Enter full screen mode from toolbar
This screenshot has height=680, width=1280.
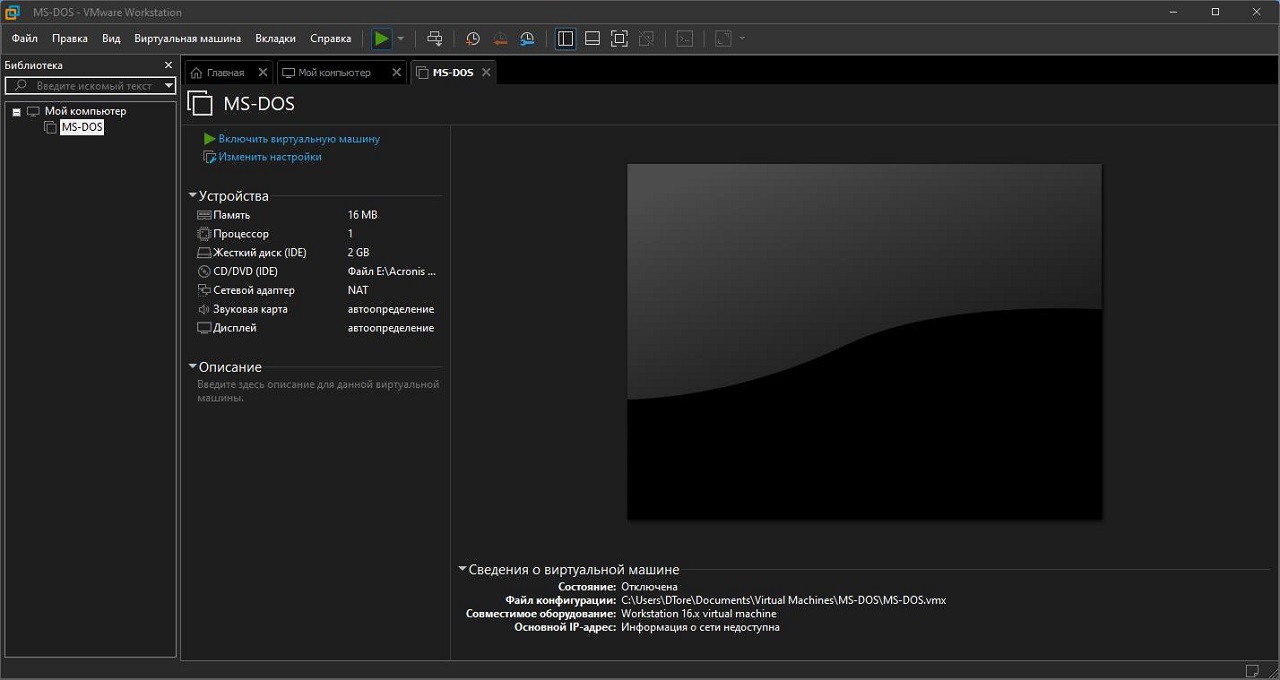click(x=619, y=39)
